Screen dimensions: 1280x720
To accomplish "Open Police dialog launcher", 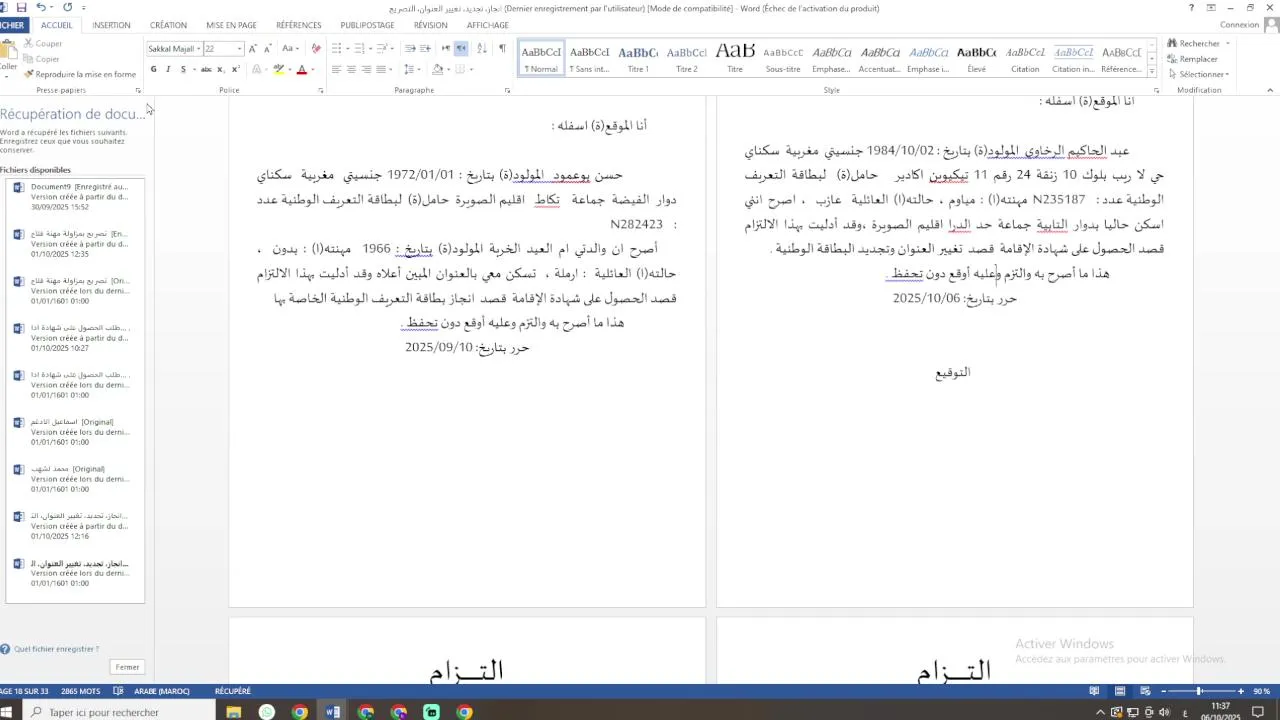I will (x=321, y=91).
